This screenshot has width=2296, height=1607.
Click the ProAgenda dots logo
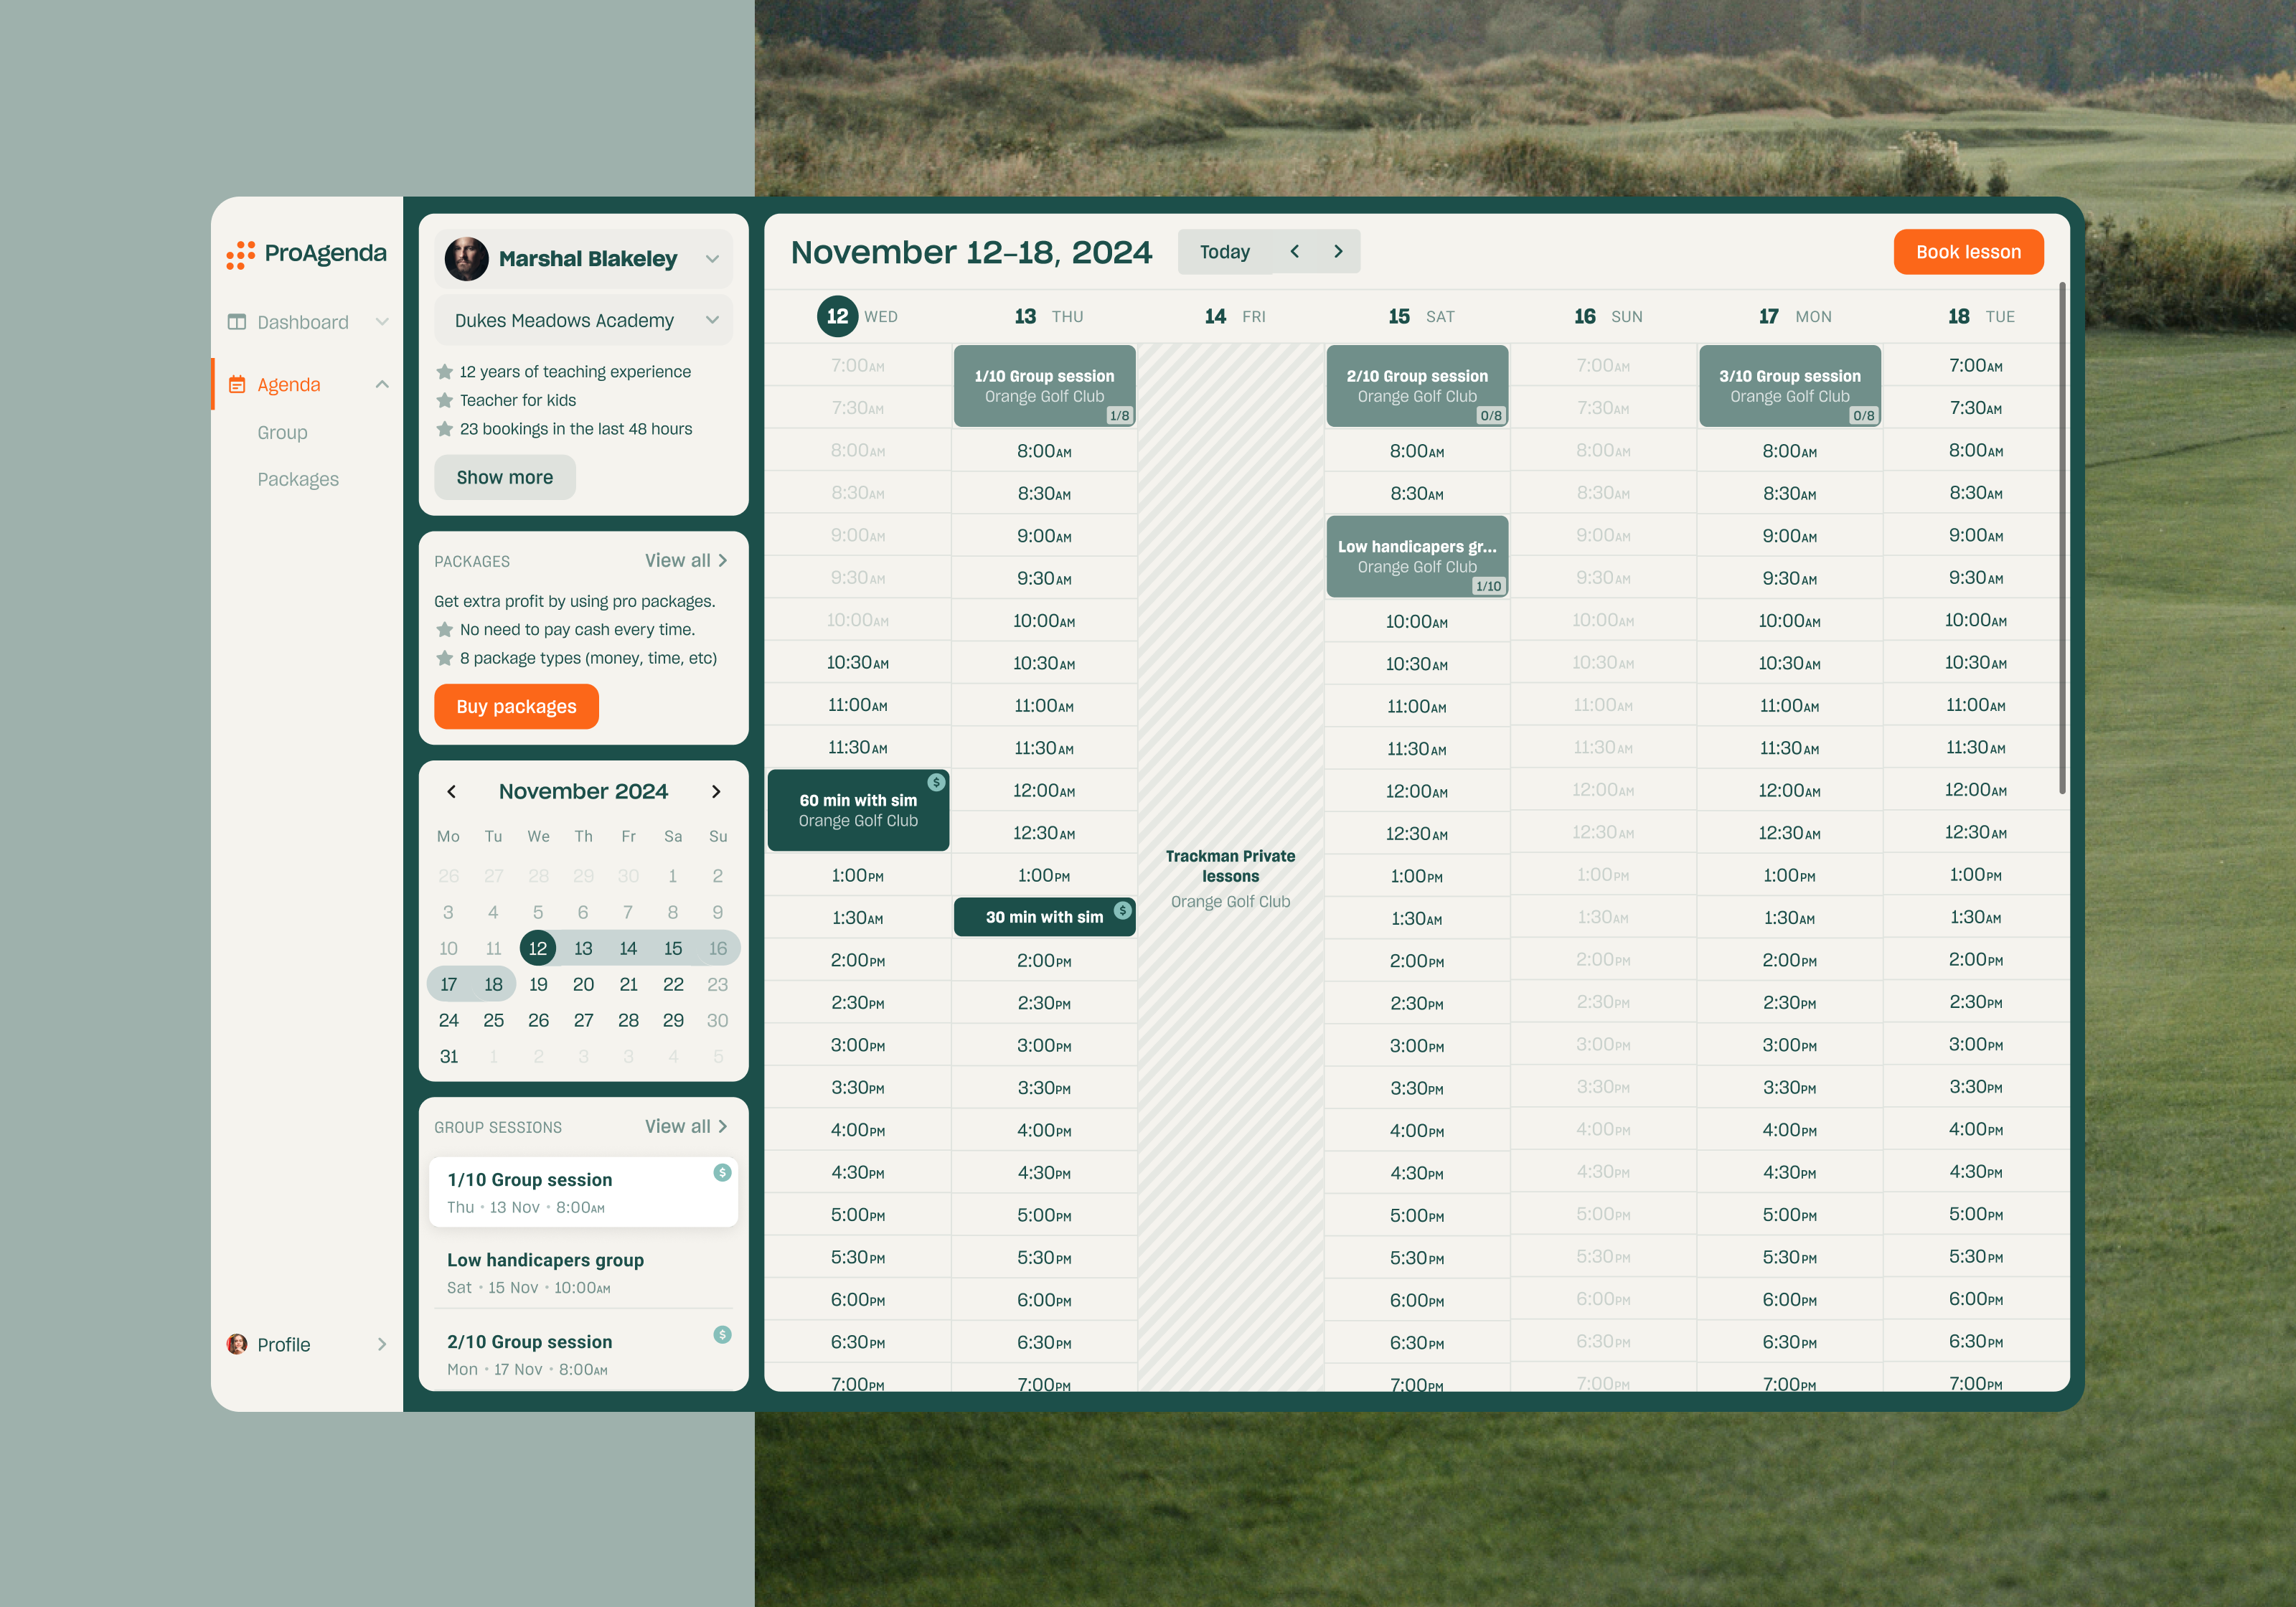tap(240, 253)
